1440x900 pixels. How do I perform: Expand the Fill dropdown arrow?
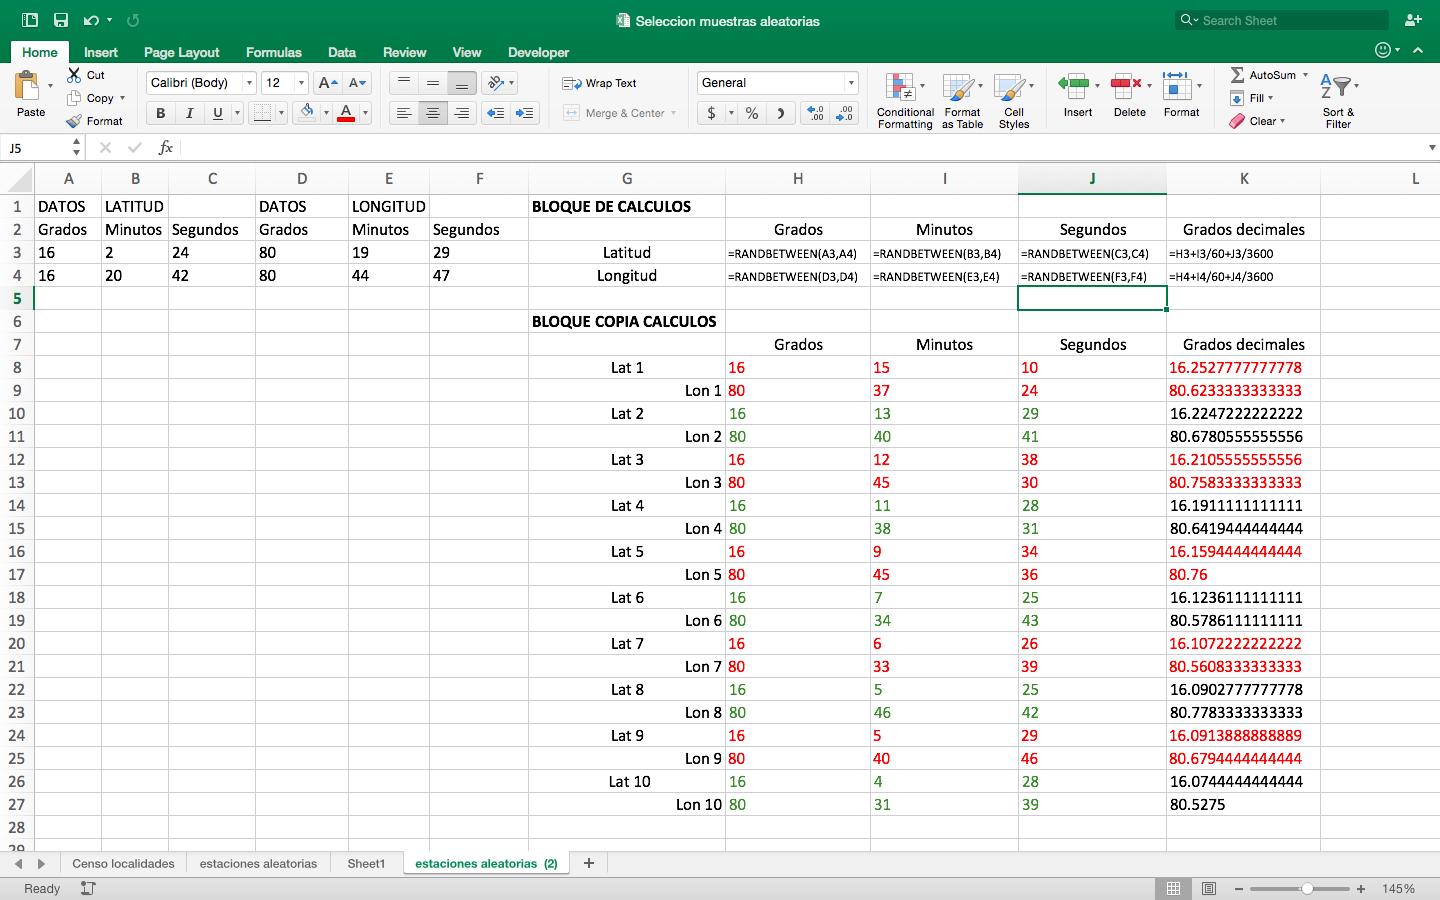pos(1271,98)
